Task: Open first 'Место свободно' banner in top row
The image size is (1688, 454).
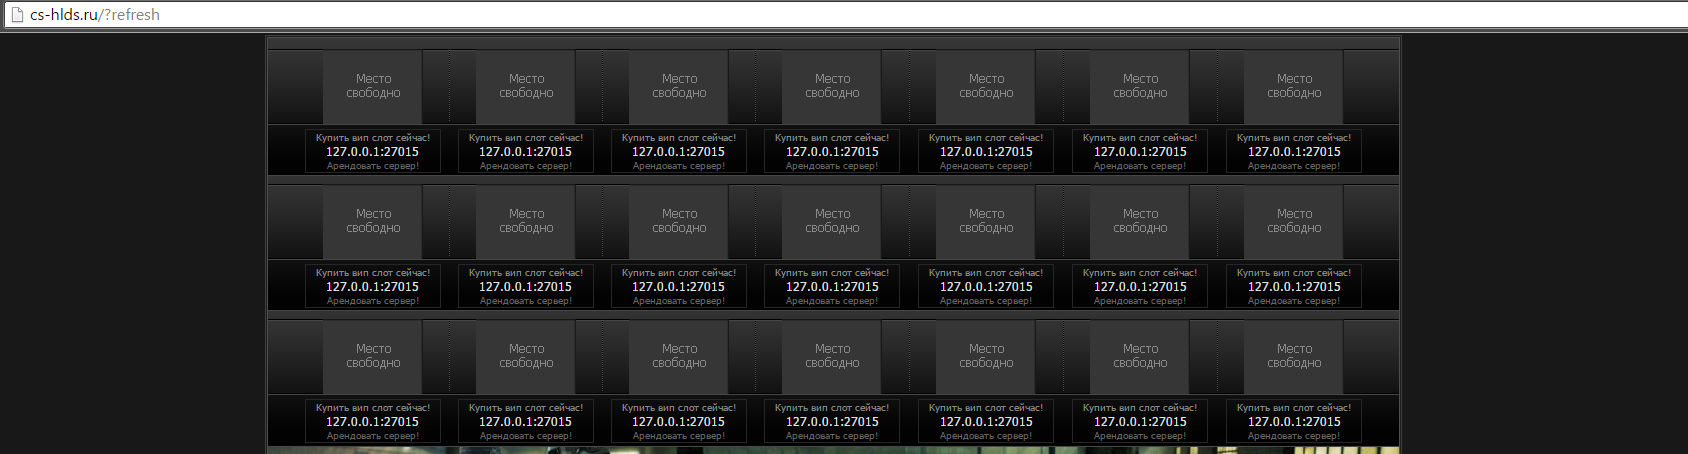Action: tap(373, 86)
